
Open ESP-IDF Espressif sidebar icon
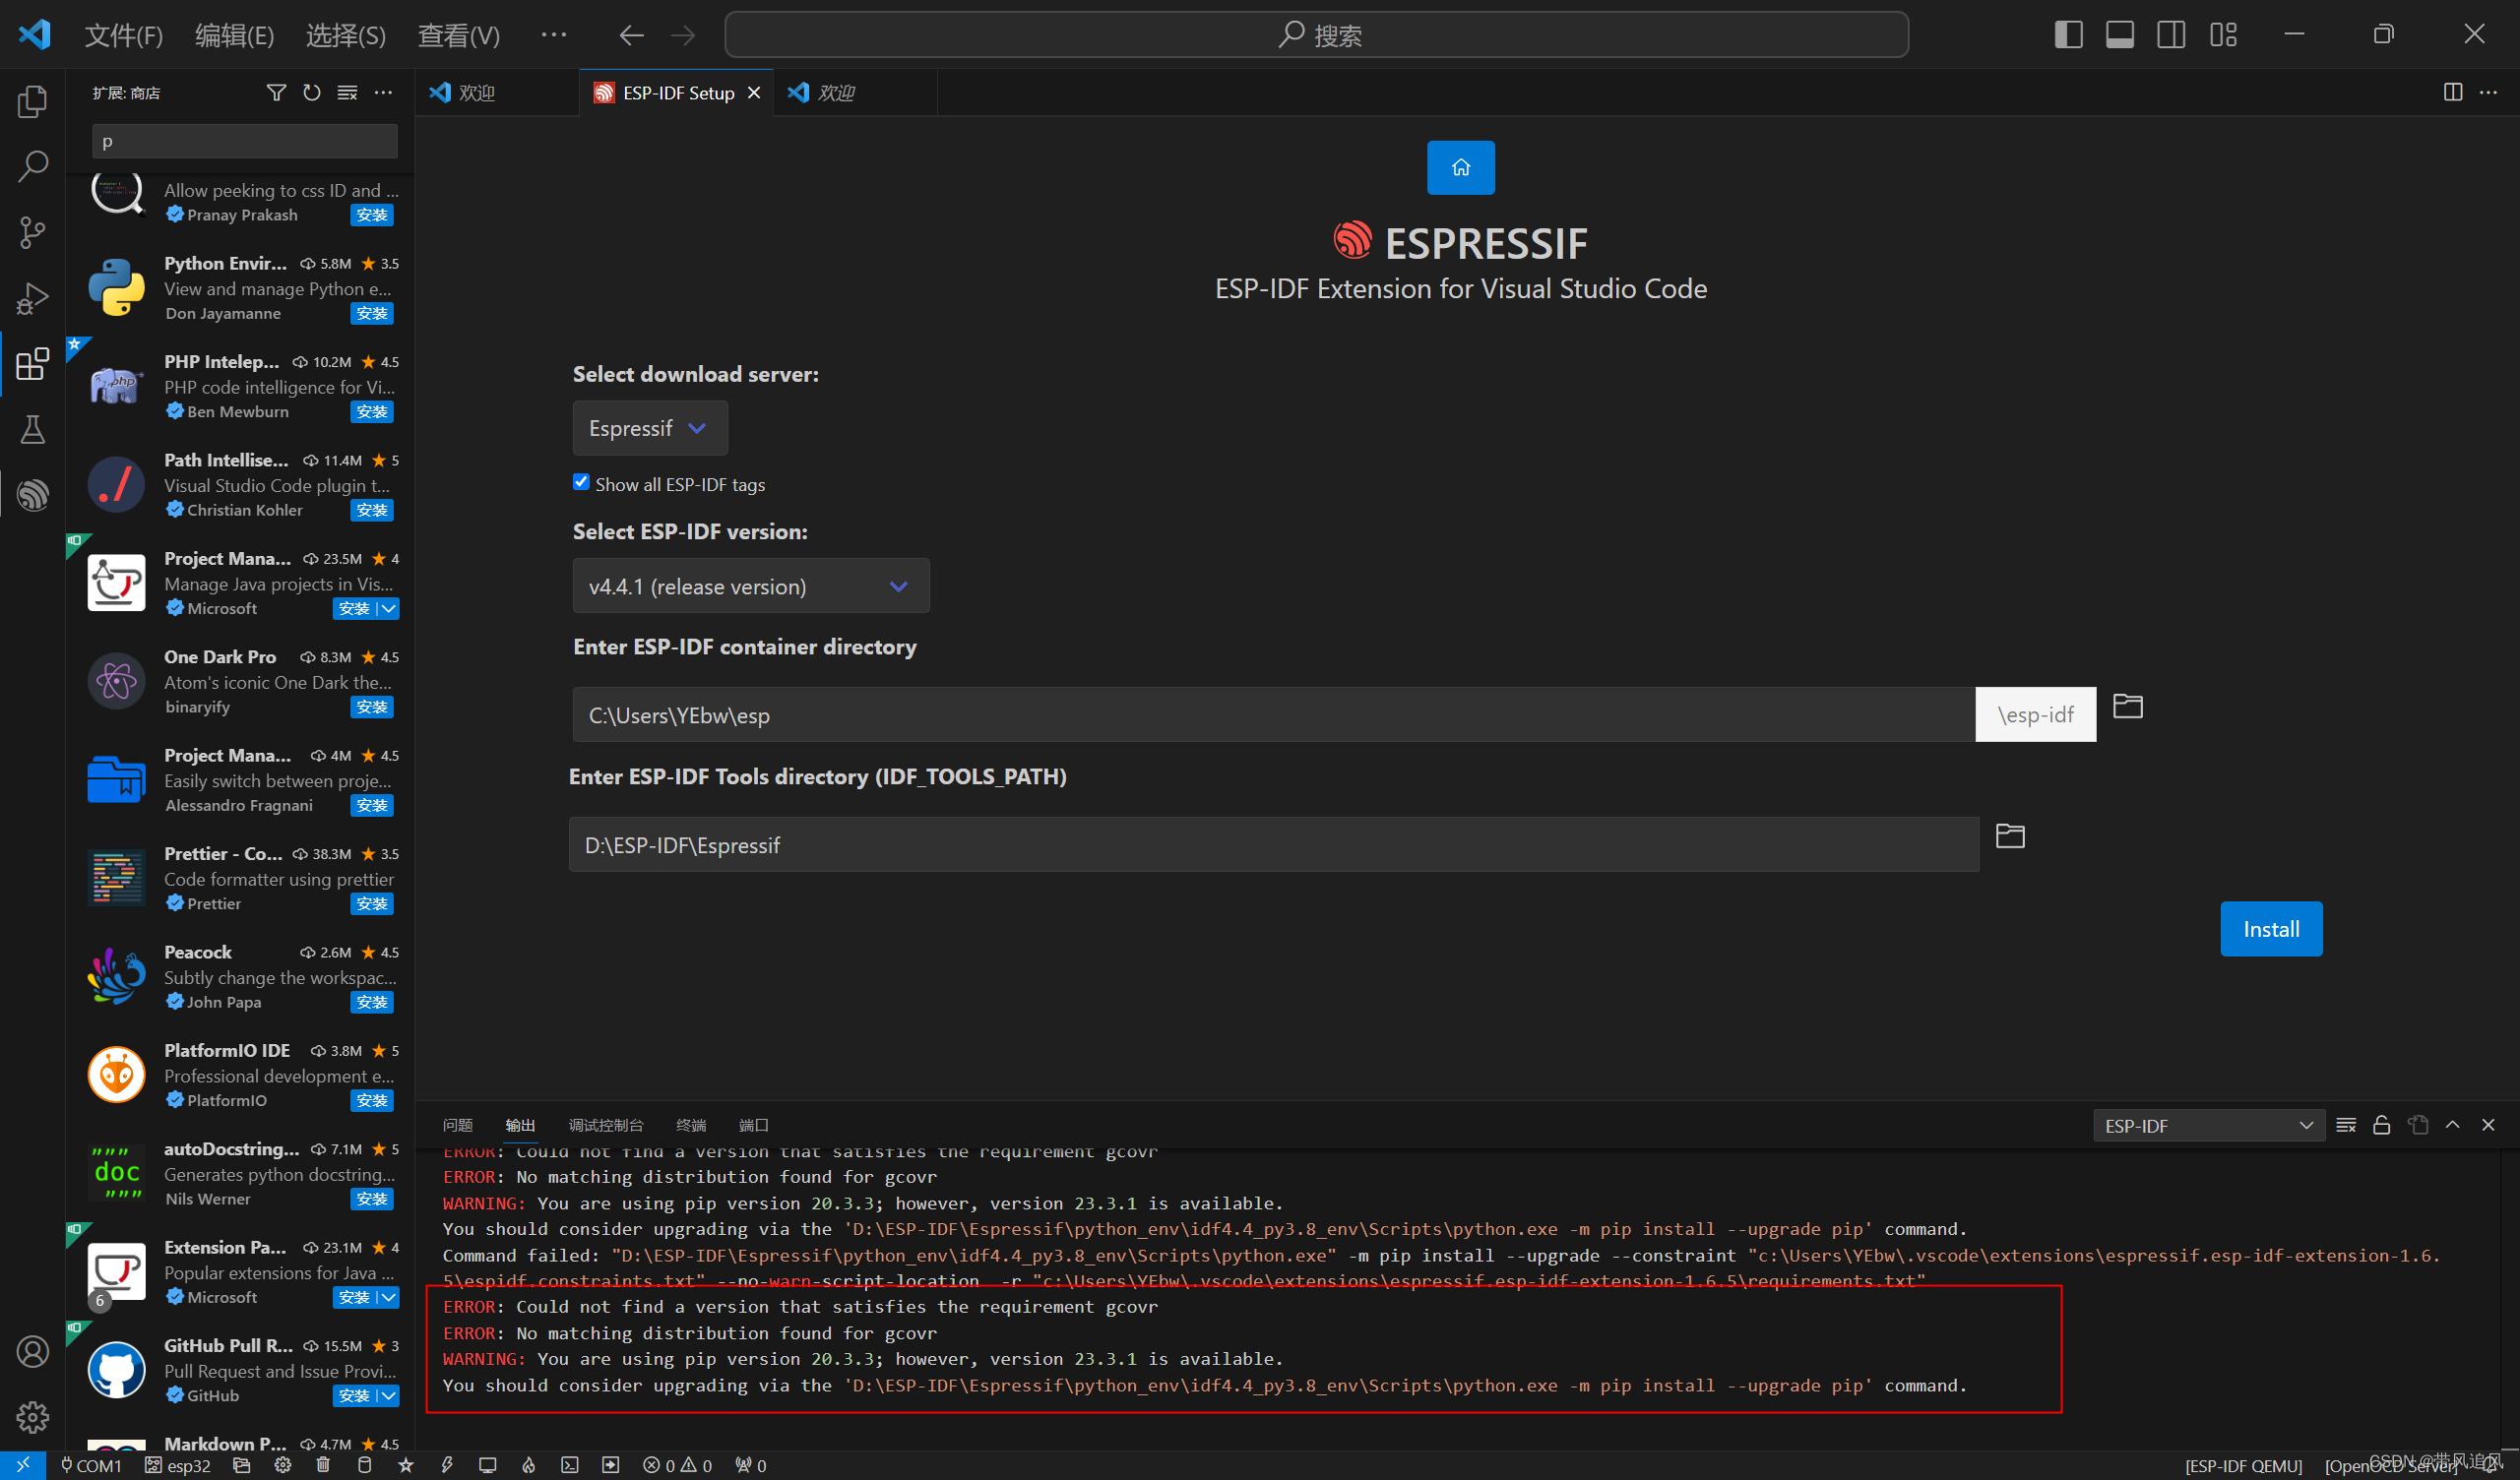32,495
